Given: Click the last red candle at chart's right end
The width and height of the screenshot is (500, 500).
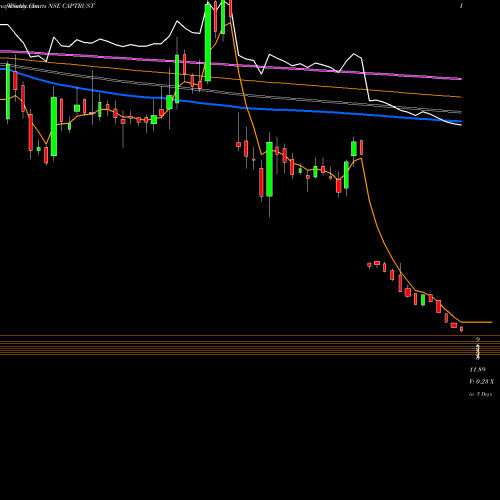Looking at the screenshot, I should (x=461, y=329).
